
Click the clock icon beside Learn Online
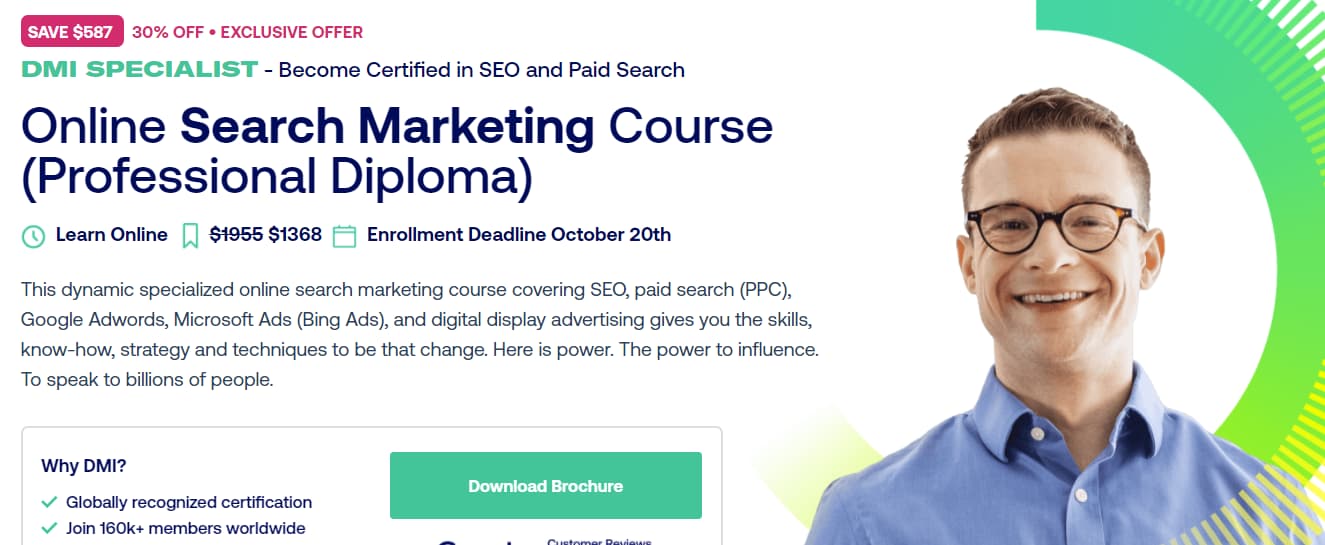pyautogui.click(x=33, y=236)
